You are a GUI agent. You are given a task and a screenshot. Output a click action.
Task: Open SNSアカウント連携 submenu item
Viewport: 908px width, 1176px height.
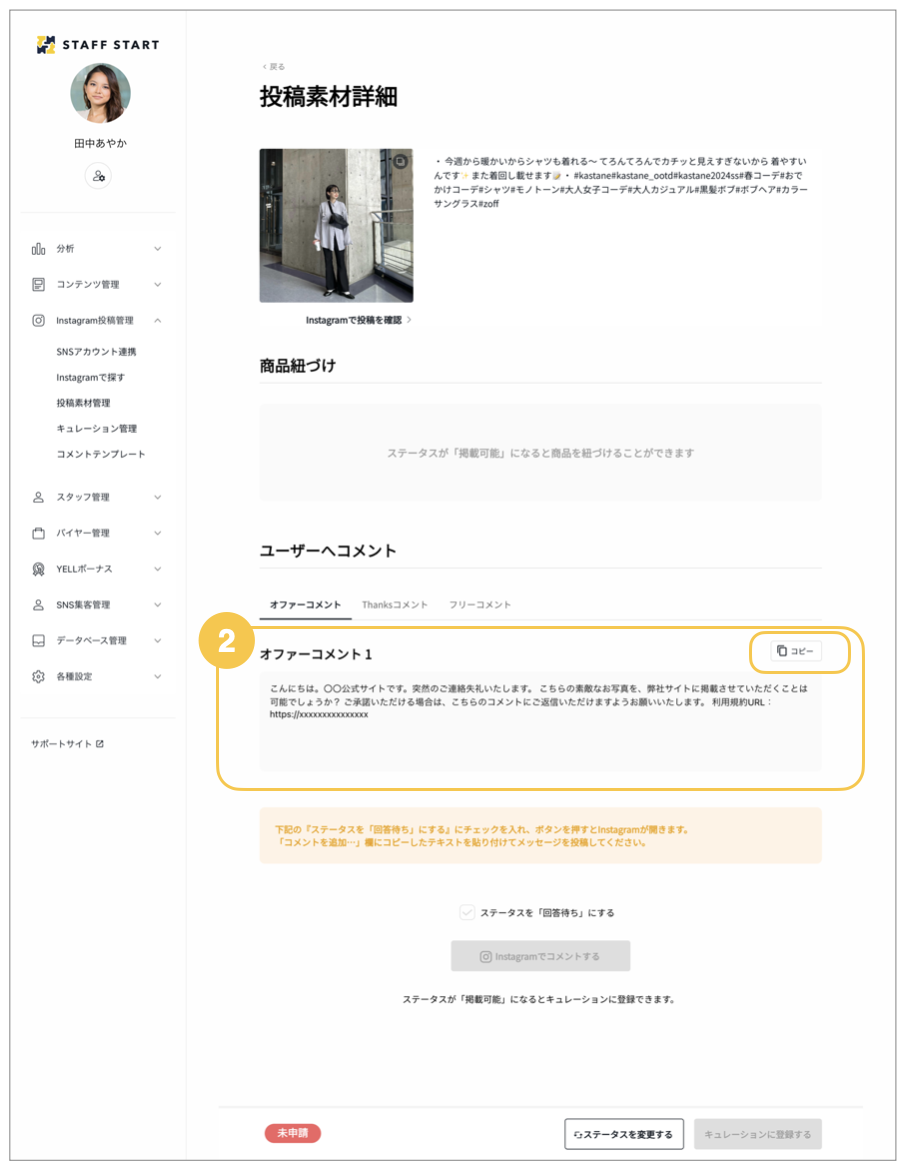96,352
